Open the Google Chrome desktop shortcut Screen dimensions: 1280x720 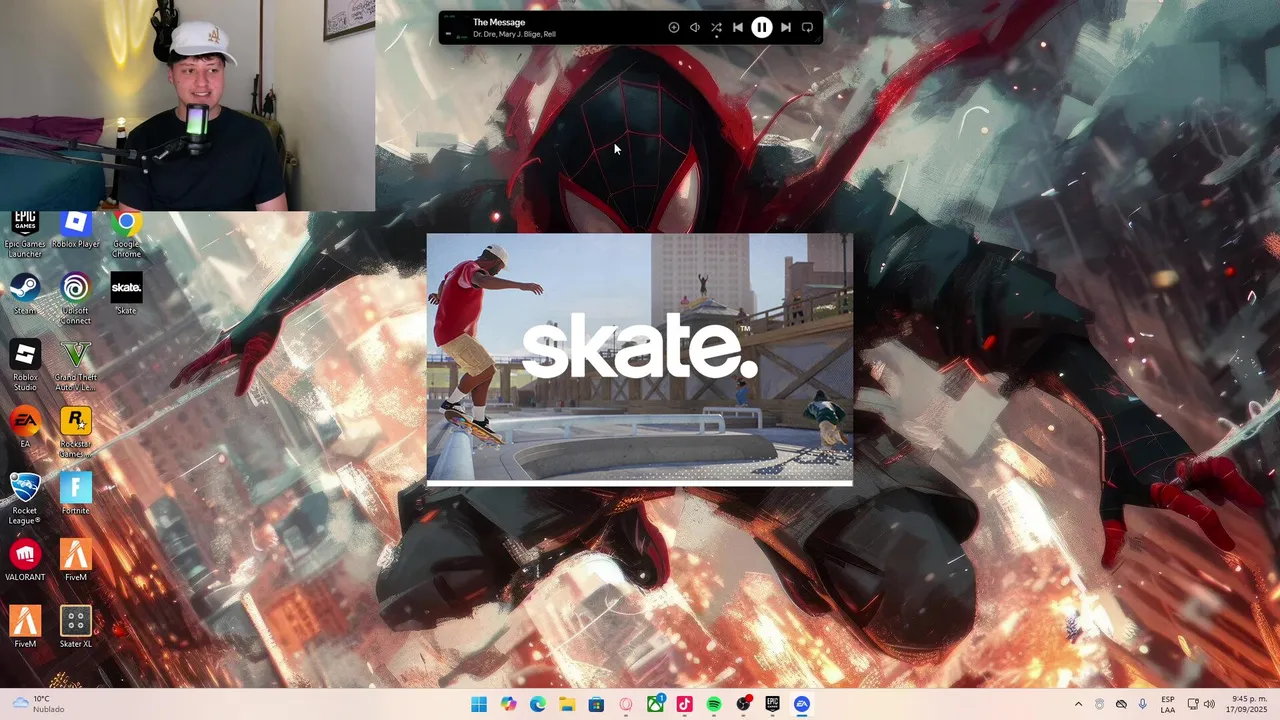126,232
